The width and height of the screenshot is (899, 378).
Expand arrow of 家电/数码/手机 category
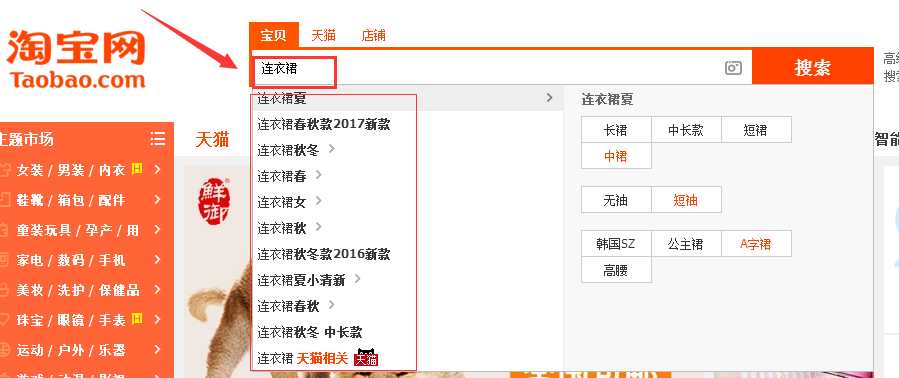(x=158, y=260)
